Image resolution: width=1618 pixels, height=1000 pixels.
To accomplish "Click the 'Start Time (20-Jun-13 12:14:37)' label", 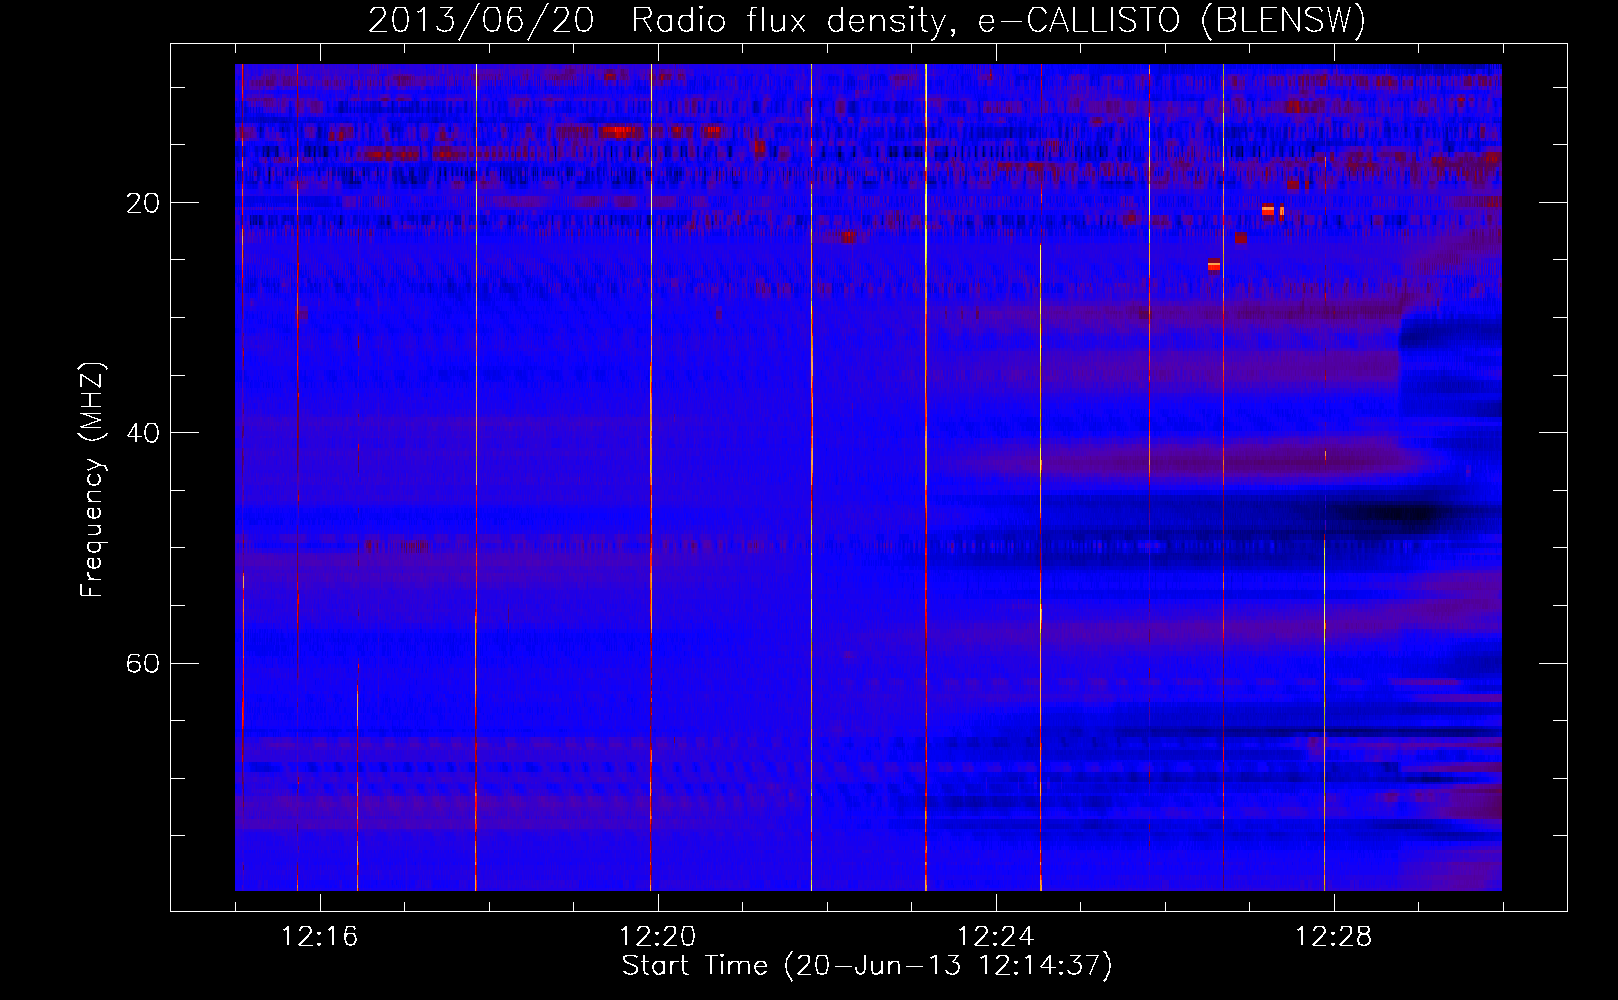I will 866,966.
